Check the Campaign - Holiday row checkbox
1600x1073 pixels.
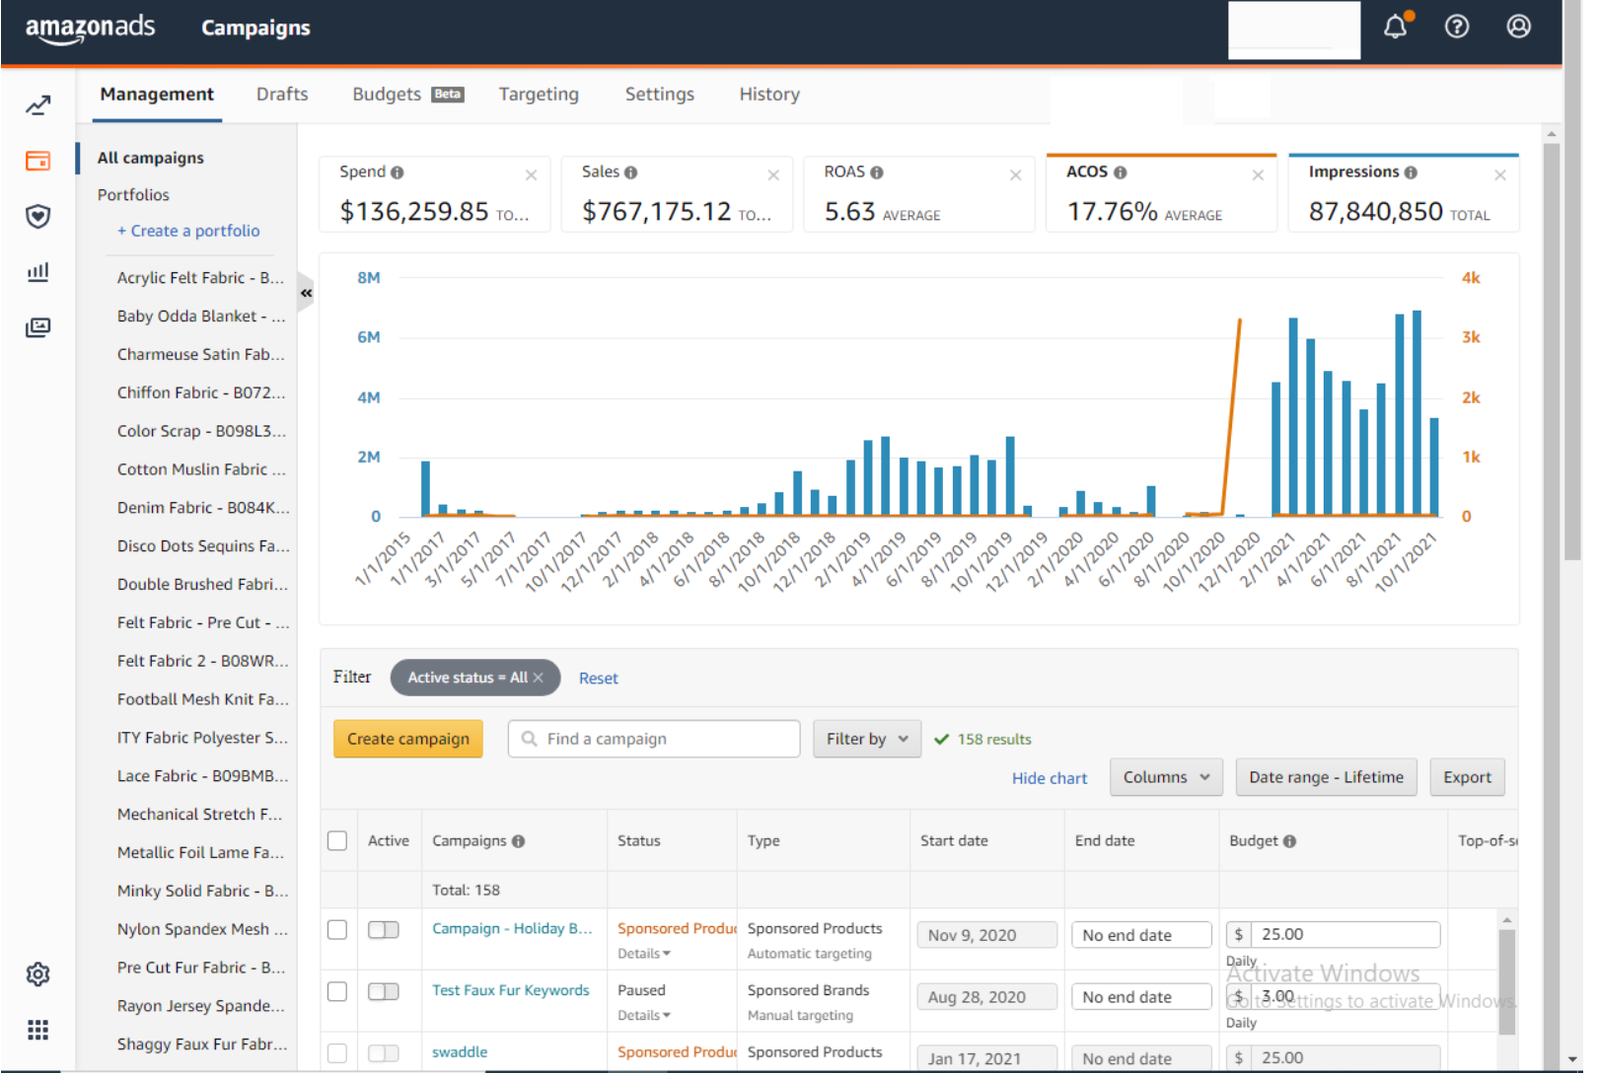click(x=337, y=929)
